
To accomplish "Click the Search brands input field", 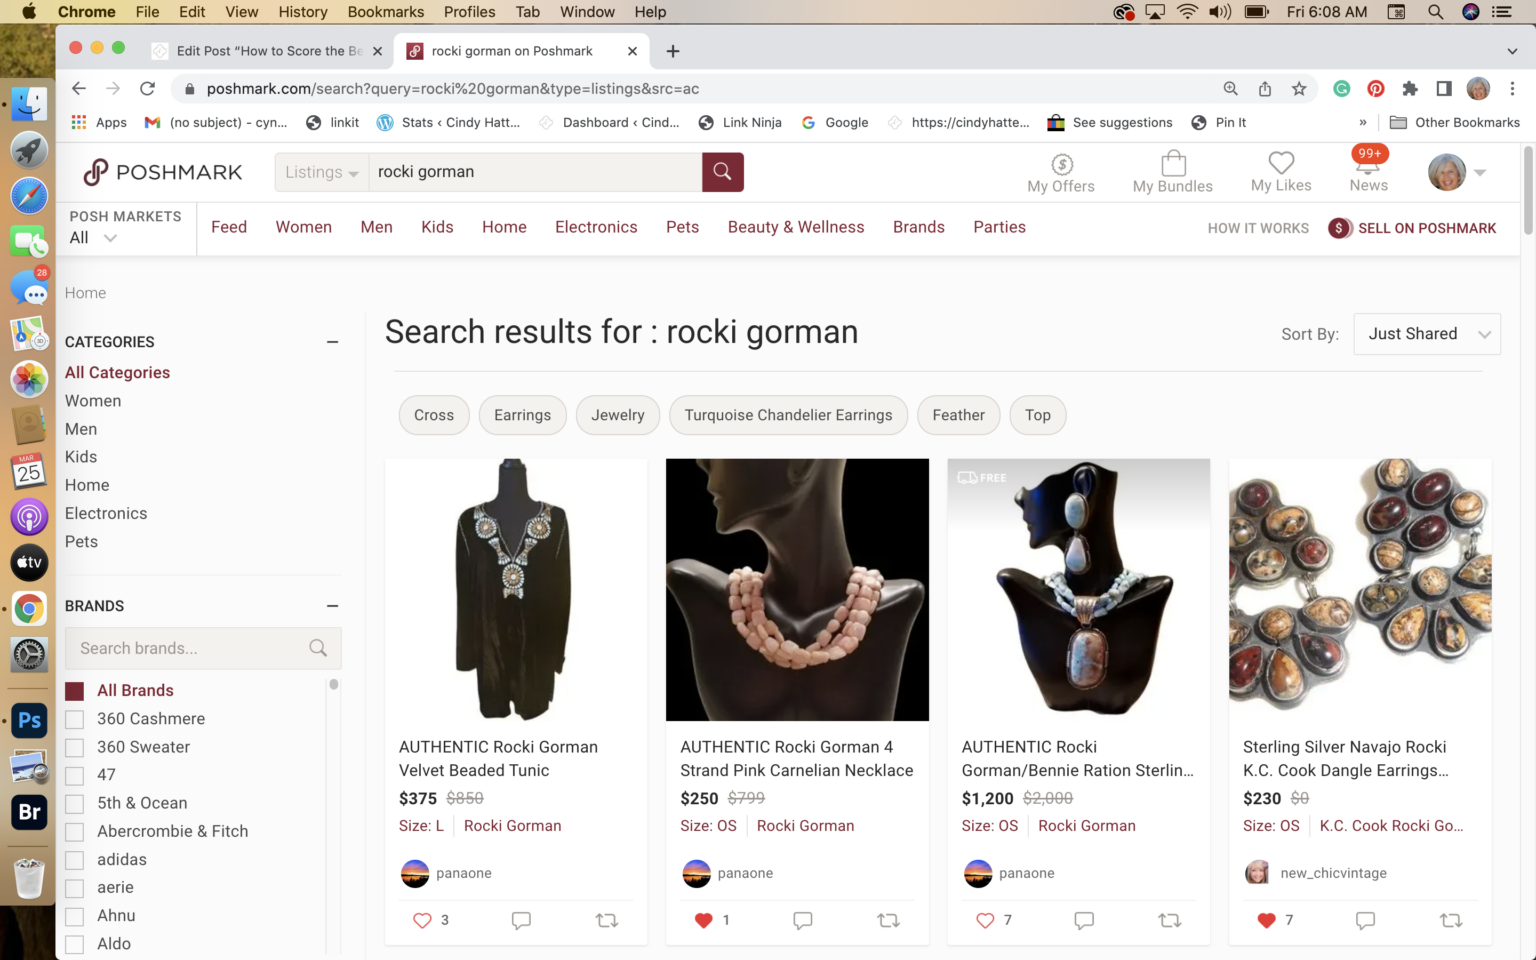I will (203, 648).
